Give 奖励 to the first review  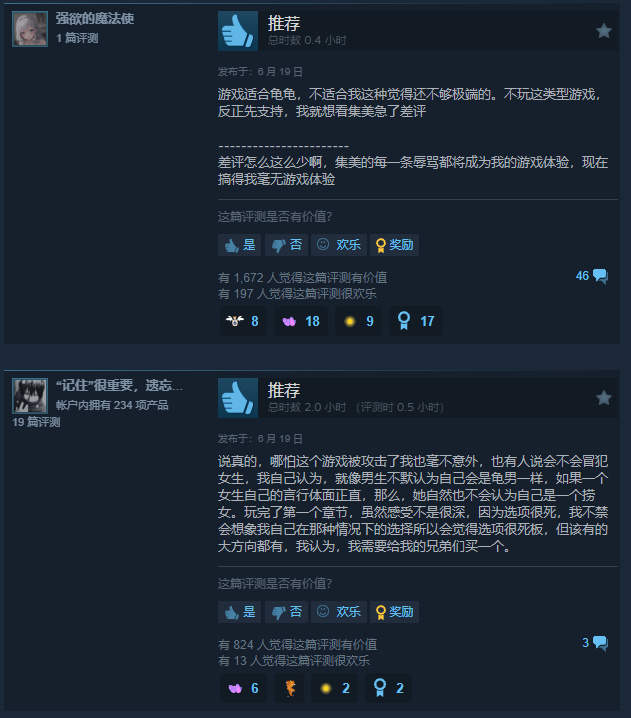tap(394, 245)
